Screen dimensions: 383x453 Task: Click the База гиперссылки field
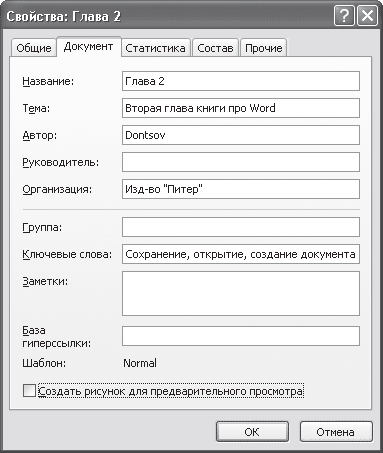click(241, 336)
